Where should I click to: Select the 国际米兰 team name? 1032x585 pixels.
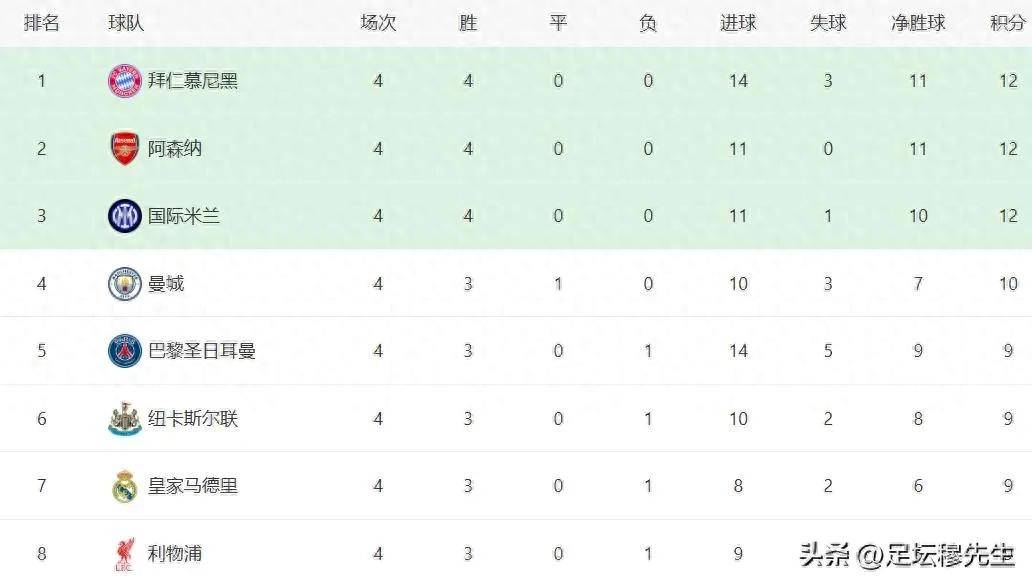(184, 216)
